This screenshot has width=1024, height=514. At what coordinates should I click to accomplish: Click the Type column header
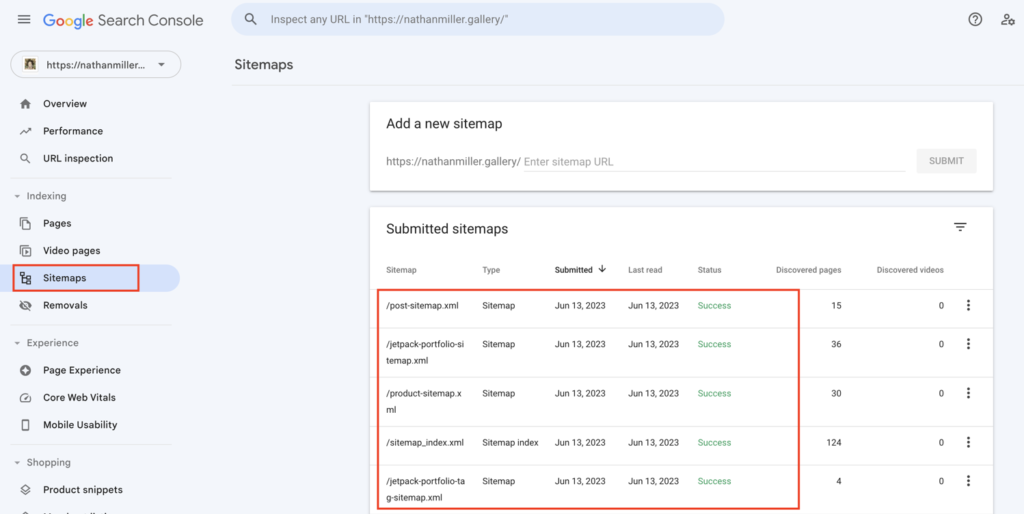coord(491,270)
